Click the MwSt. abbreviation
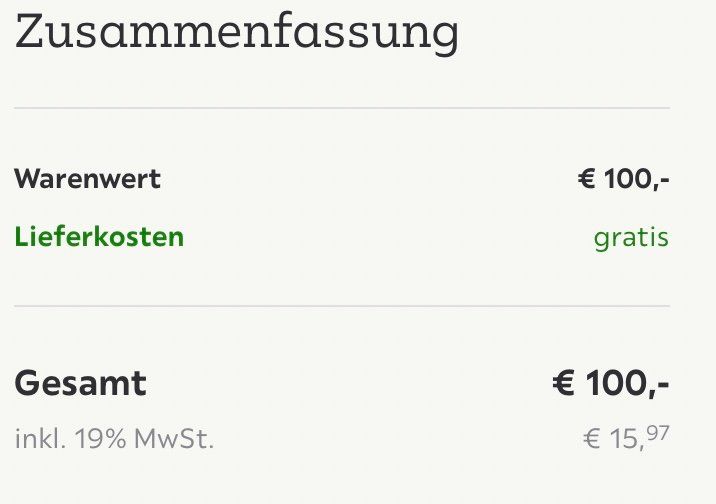The width and height of the screenshot is (716, 504). (x=174, y=439)
